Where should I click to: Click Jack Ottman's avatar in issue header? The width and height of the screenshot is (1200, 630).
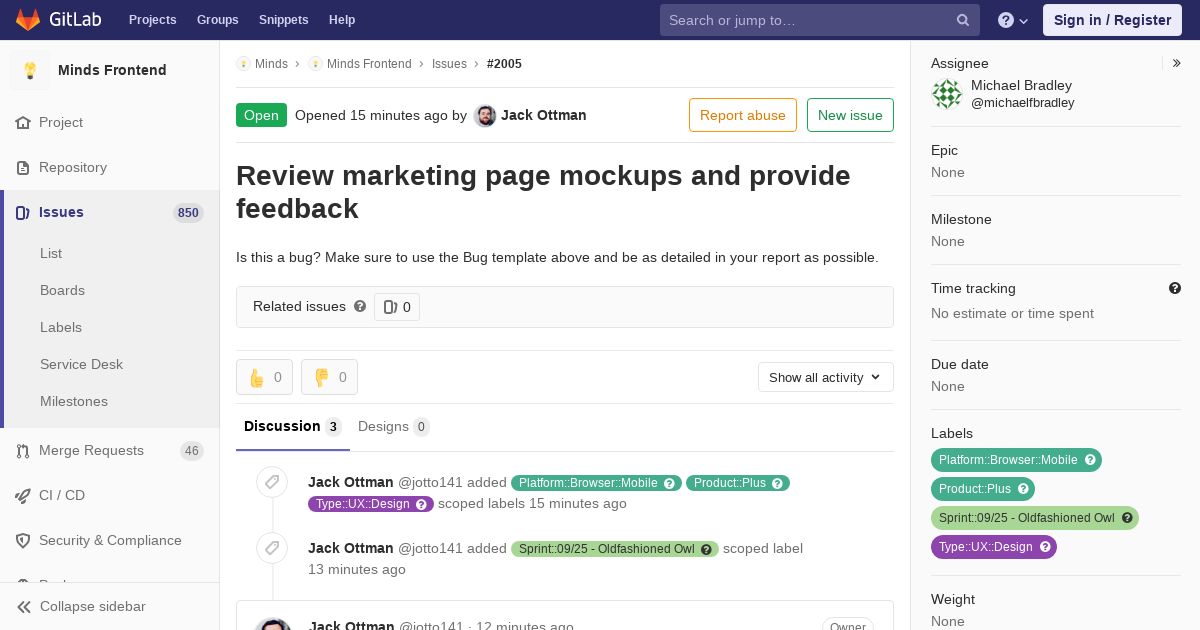(x=485, y=115)
